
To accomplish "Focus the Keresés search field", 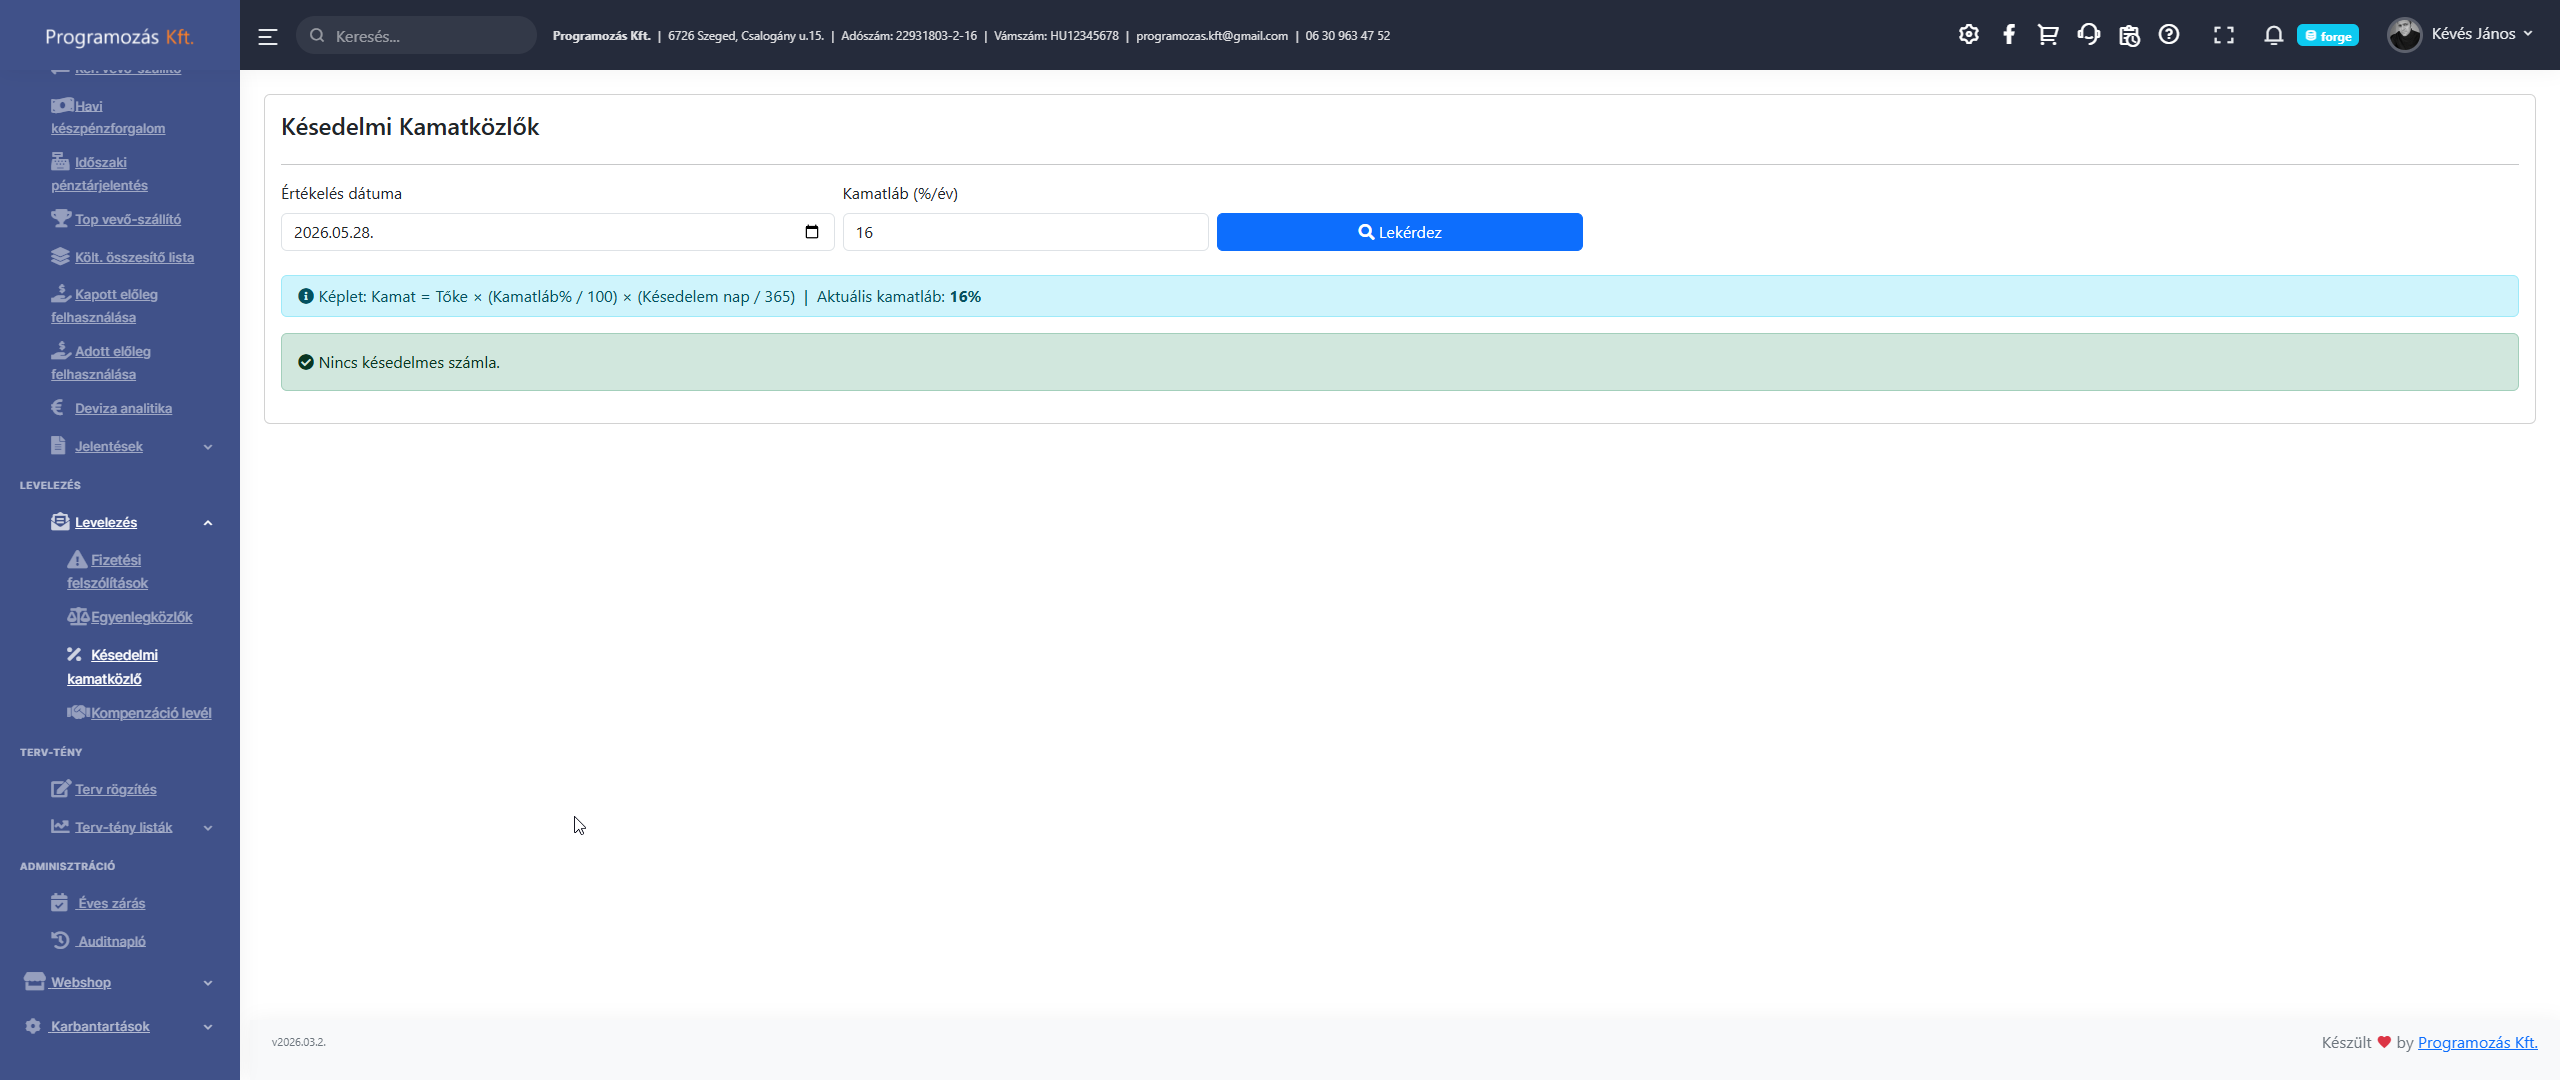I will pyautogui.click(x=416, y=36).
